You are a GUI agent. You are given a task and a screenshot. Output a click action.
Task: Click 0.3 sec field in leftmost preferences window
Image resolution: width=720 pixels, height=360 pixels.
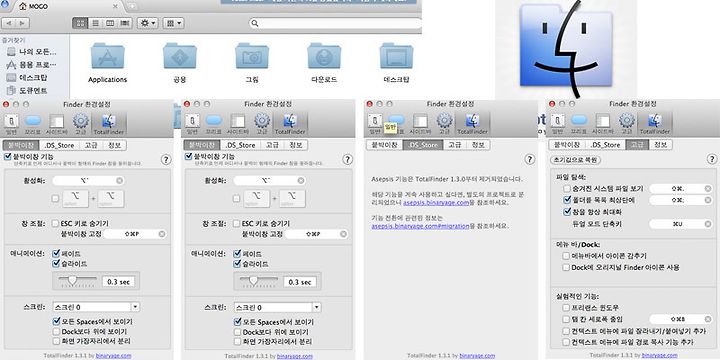(118, 281)
